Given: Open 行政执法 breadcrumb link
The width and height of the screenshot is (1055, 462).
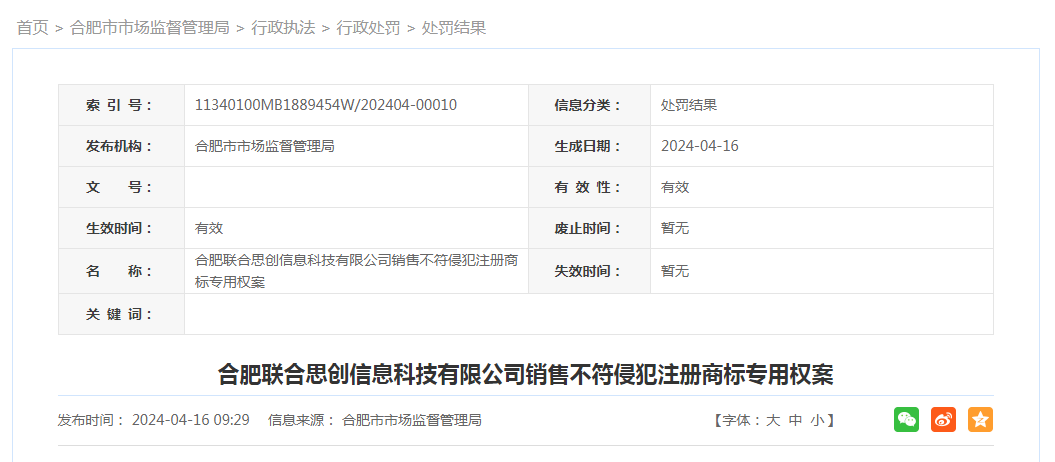Looking at the screenshot, I should pos(283,28).
